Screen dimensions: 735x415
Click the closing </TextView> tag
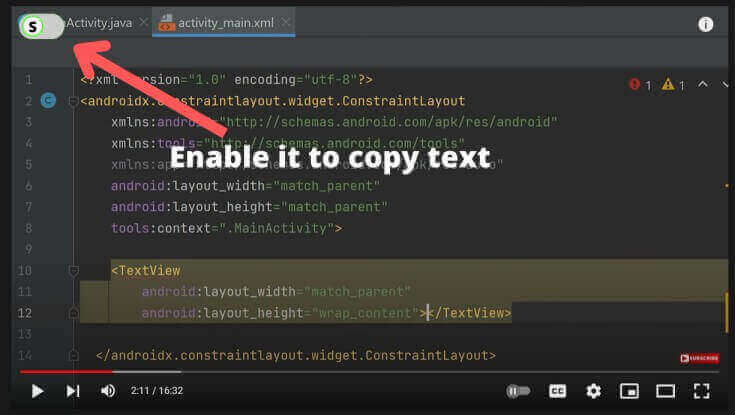pos(470,313)
